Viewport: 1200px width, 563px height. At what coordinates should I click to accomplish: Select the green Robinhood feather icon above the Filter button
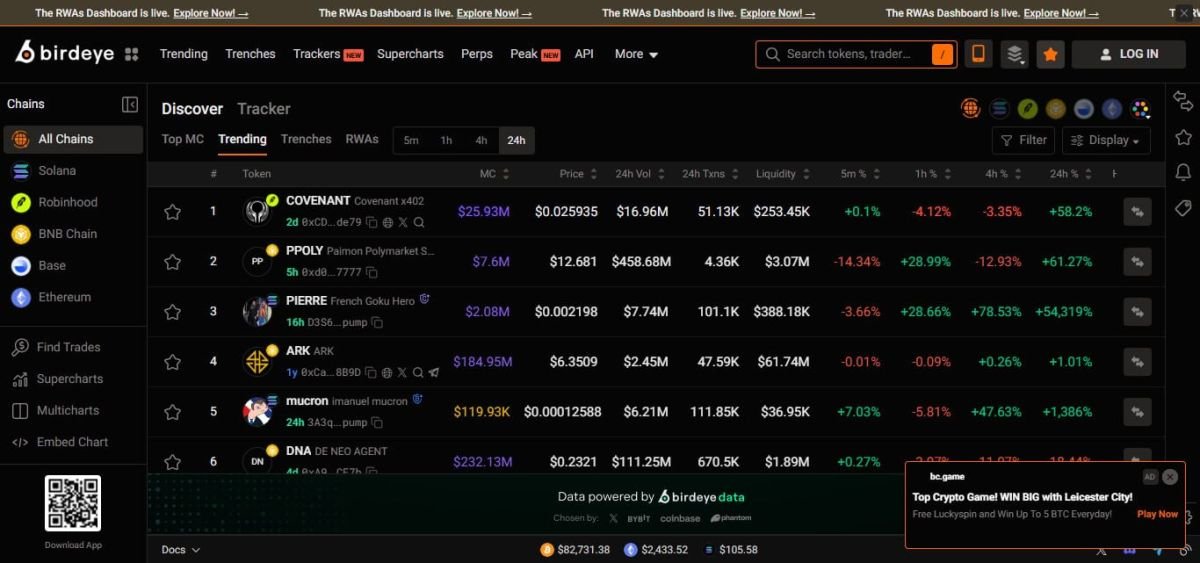tap(1027, 109)
